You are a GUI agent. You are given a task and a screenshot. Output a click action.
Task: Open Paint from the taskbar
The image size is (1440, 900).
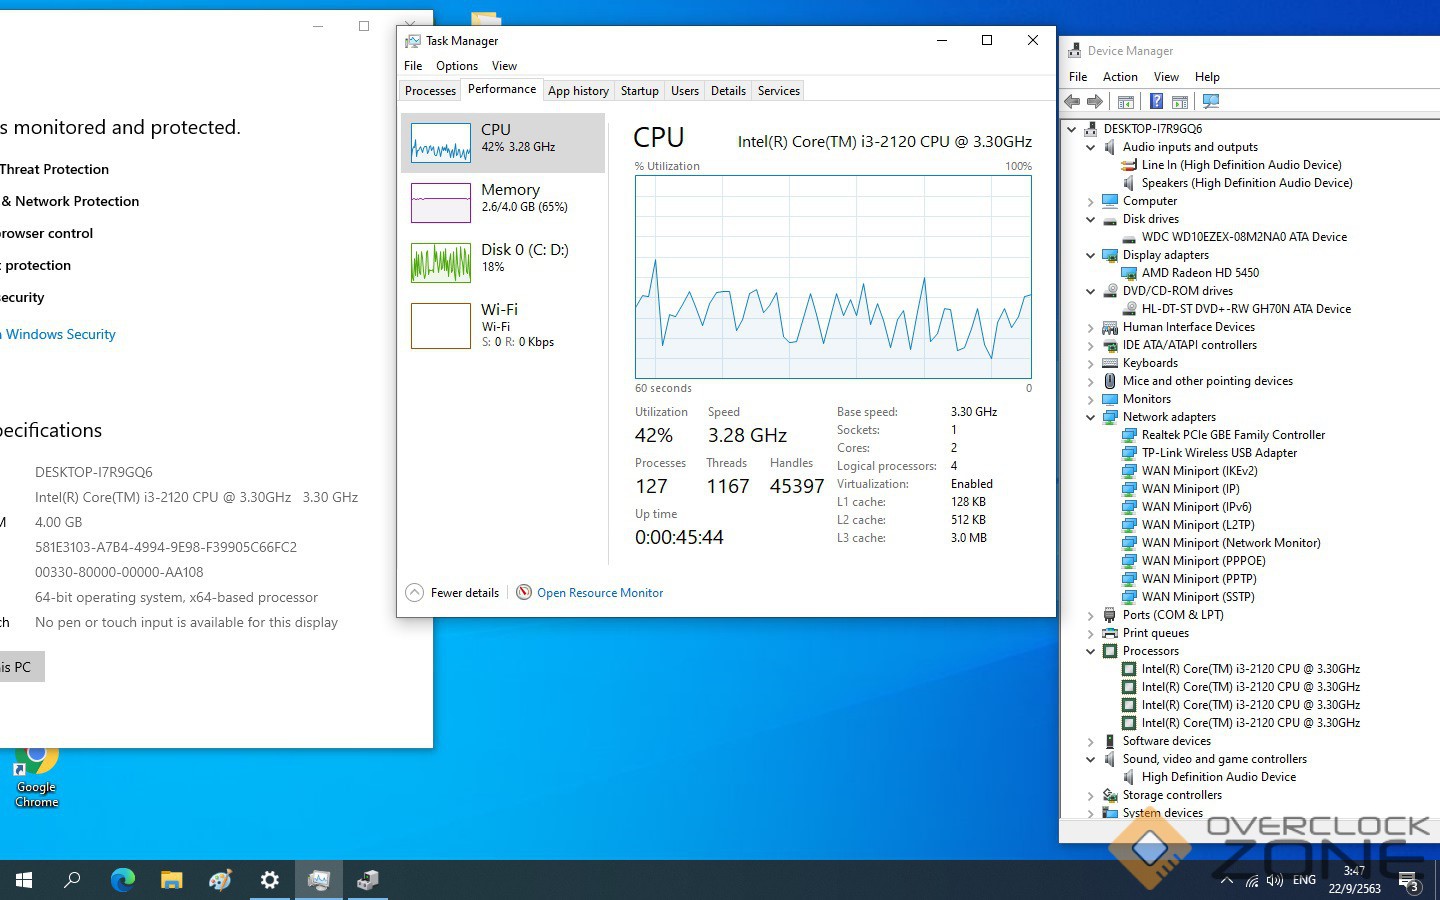pos(220,880)
